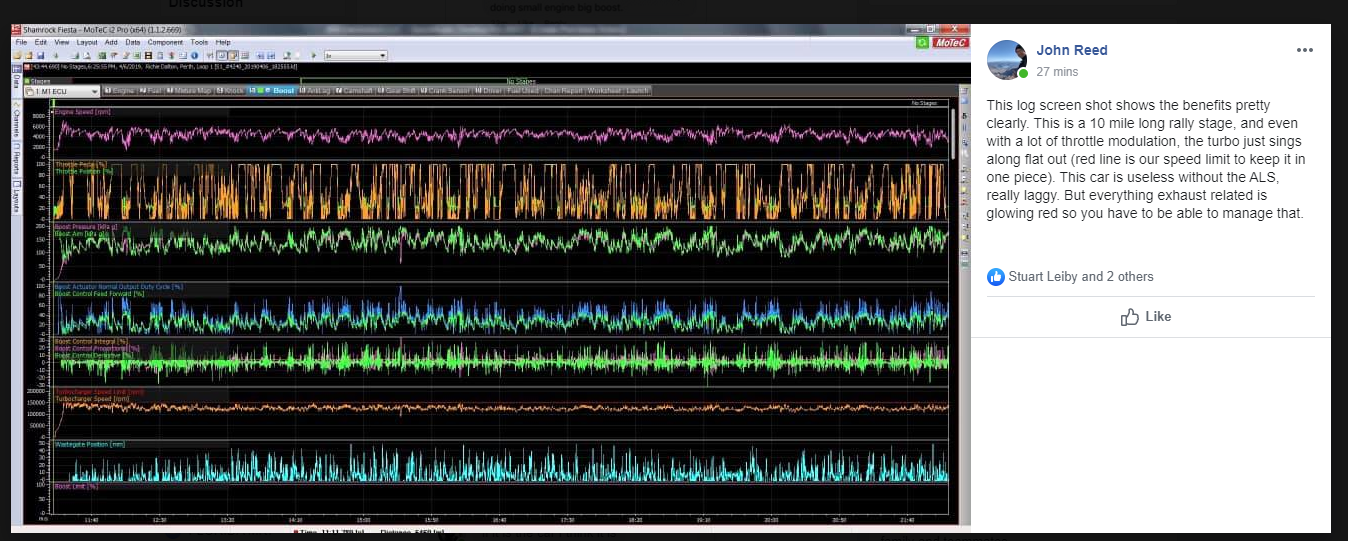Open the zoom level combo box in toolbar

[x=355, y=56]
